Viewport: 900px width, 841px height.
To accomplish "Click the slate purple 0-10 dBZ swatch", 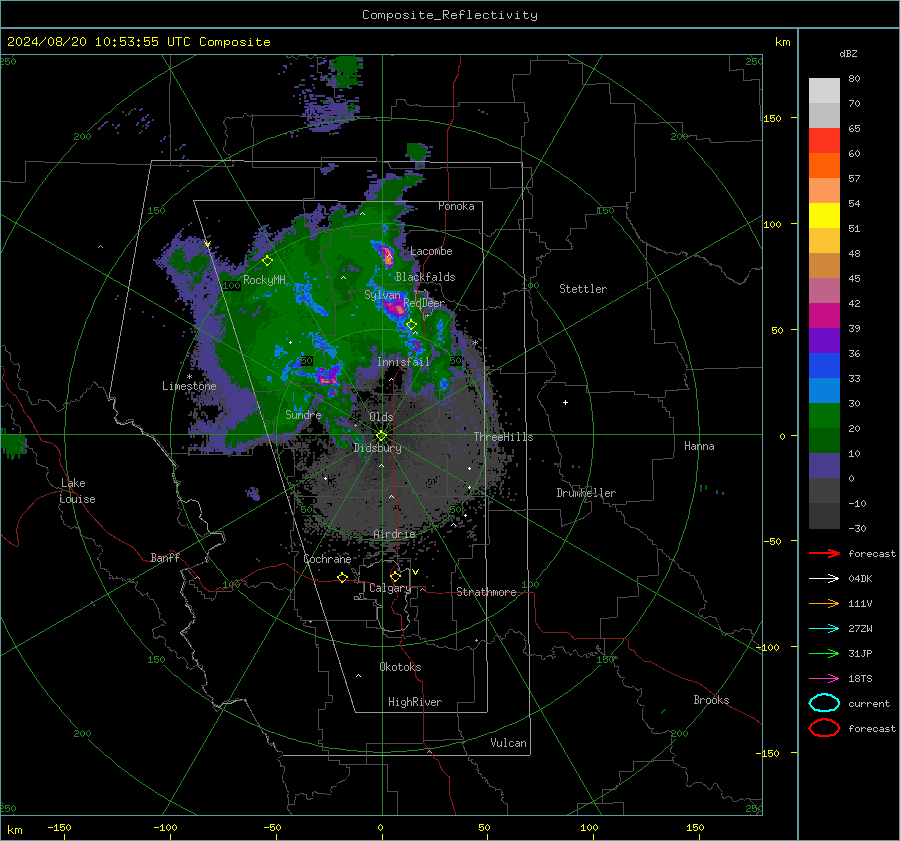I will 824,466.
